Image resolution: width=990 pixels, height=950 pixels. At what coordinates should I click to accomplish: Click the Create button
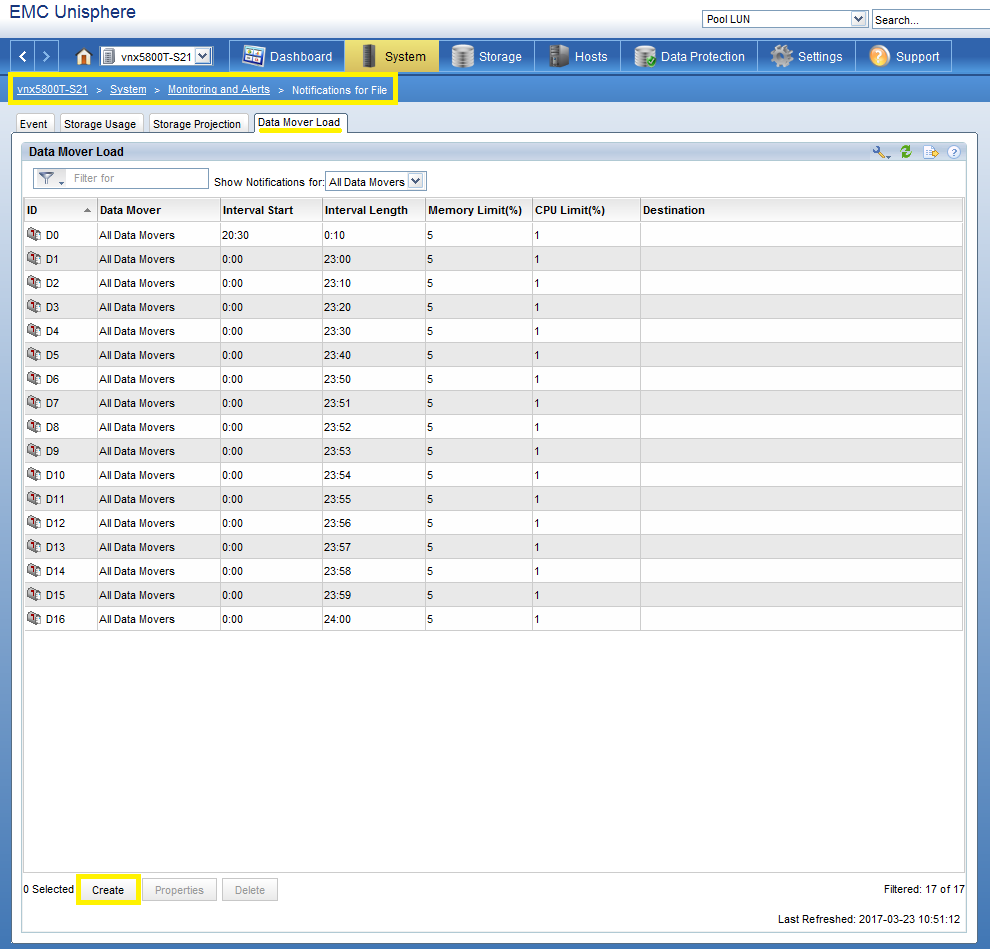pos(108,889)
